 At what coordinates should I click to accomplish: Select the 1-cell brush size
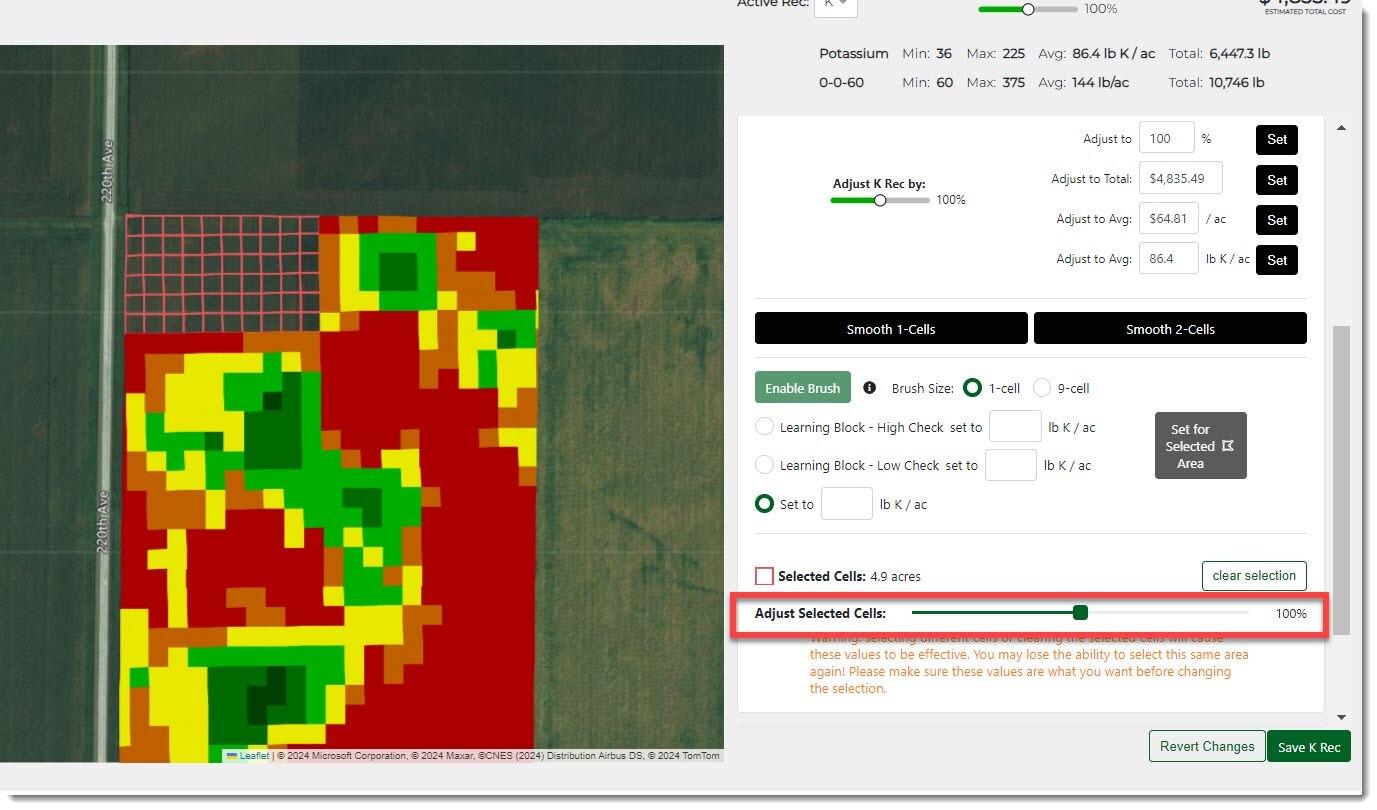(x=973, y=388)
